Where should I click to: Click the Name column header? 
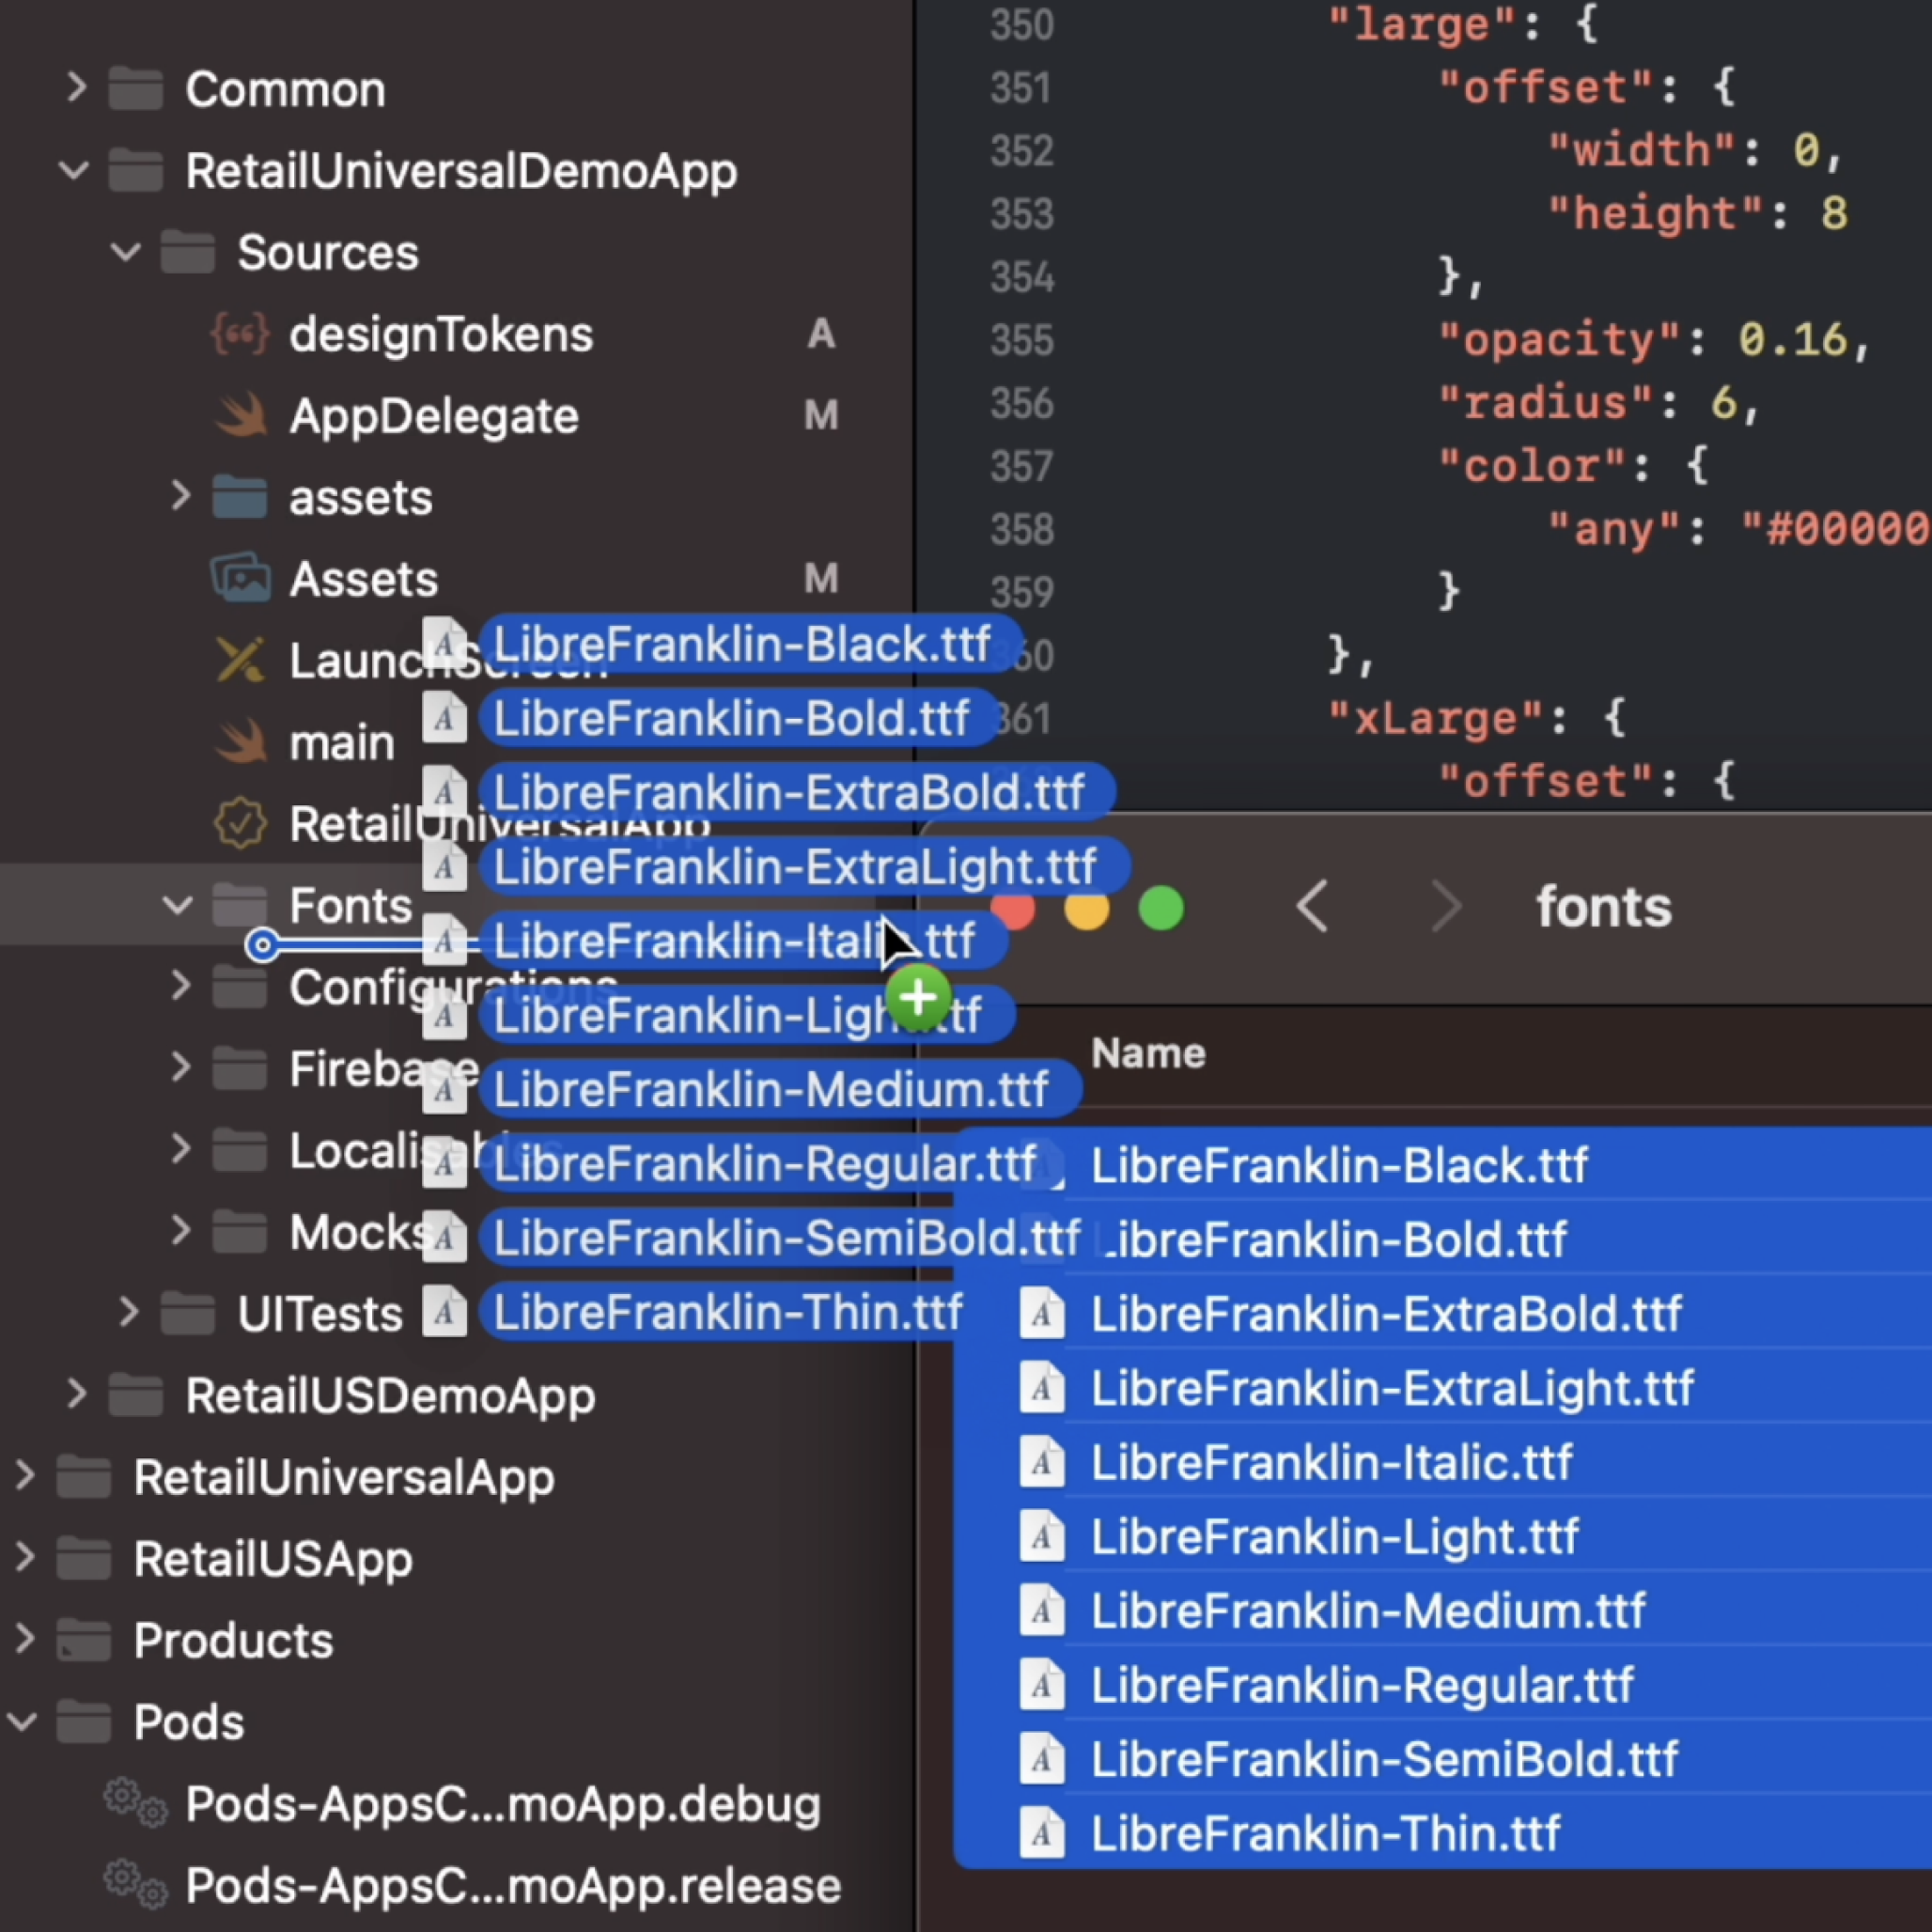click(x=1148, y=1052)
